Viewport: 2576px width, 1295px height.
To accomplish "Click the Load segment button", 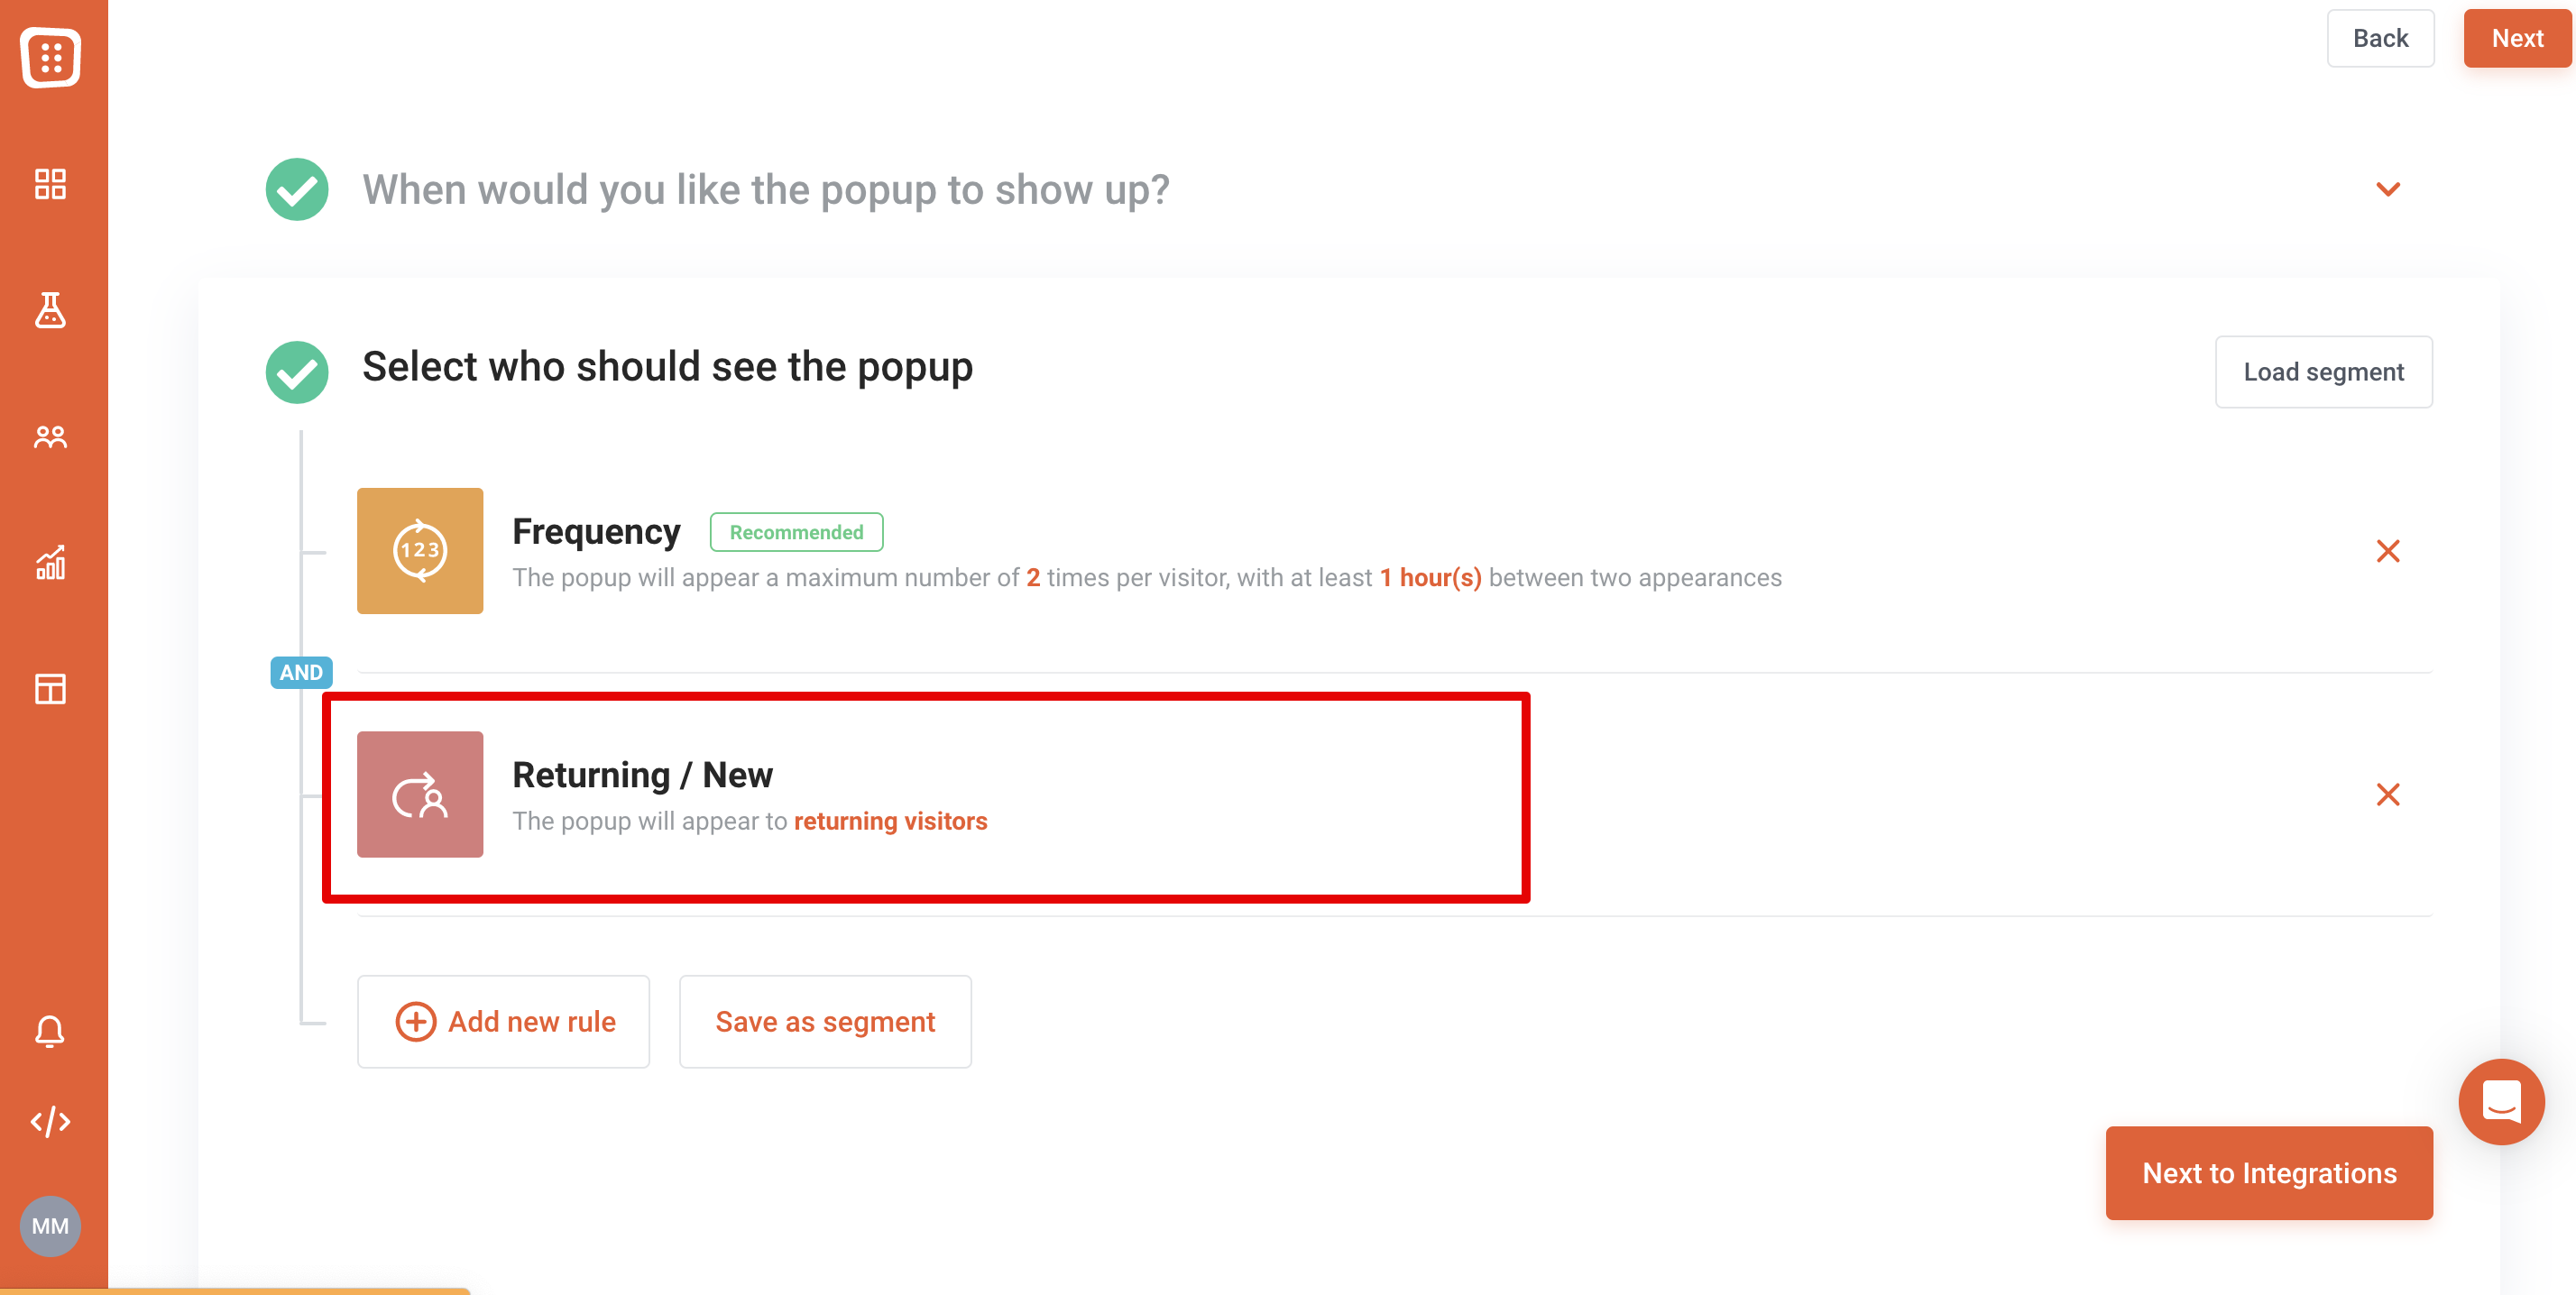I will tap(2323, 372).
